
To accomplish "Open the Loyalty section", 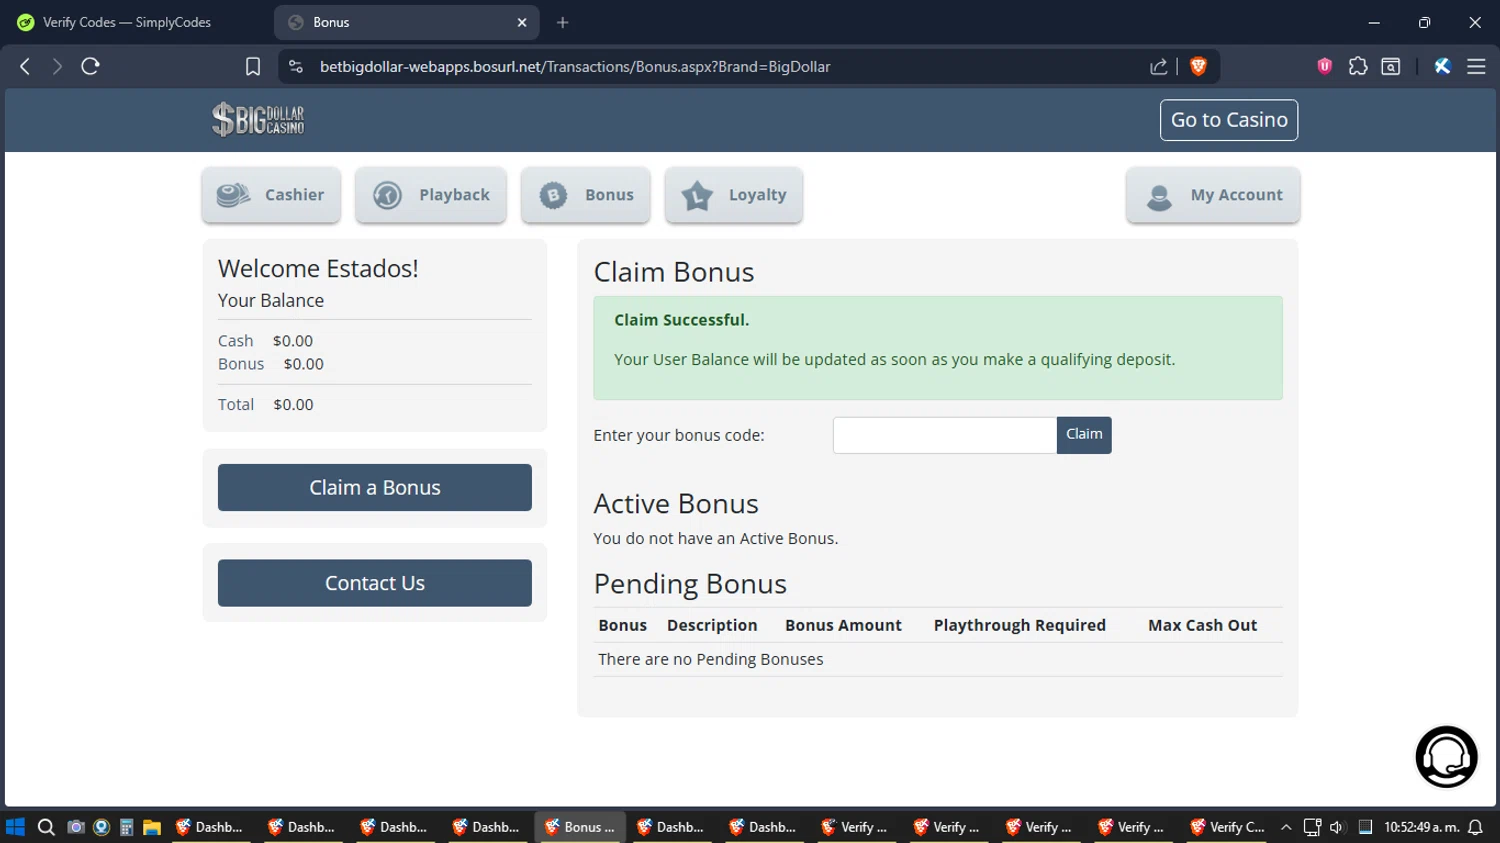I will coord(734,195).
